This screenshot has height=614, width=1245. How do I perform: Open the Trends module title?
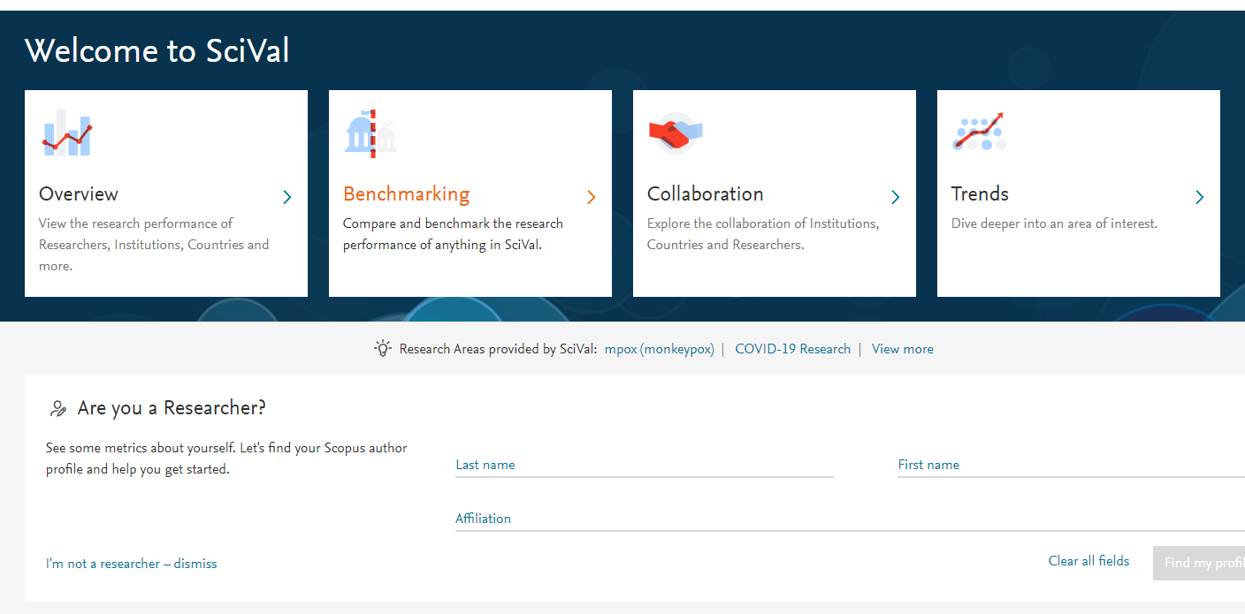coord(979,194)
